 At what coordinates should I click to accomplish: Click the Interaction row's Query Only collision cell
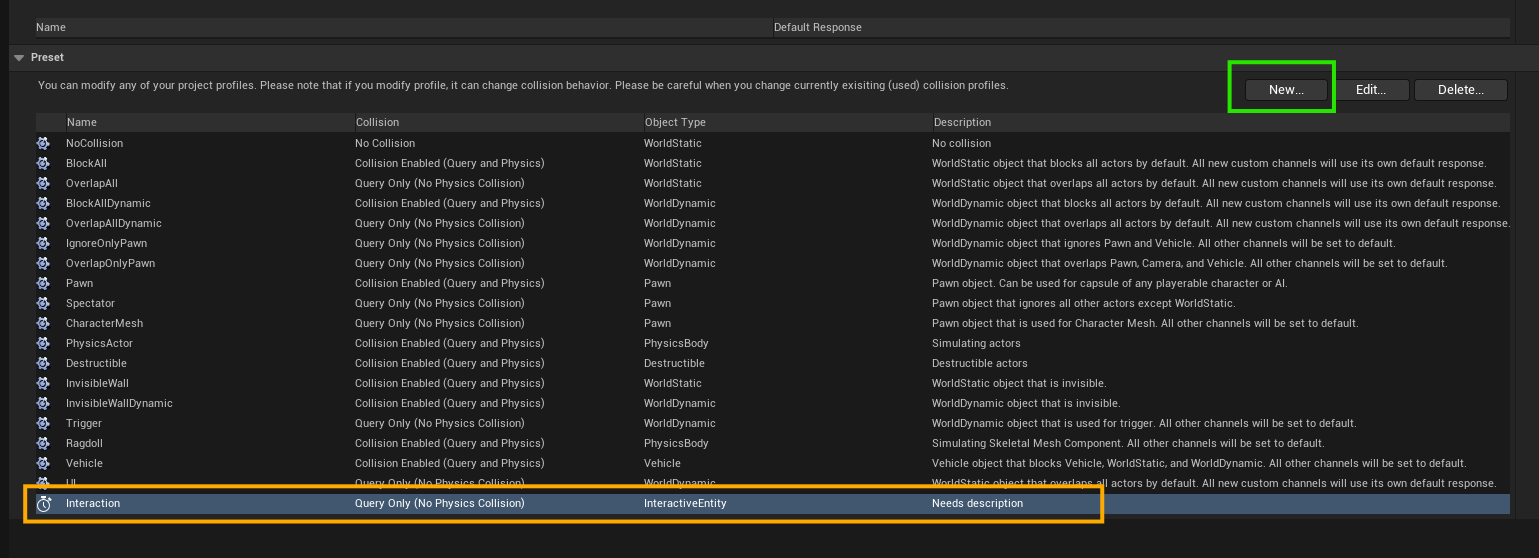coord(439,503)
